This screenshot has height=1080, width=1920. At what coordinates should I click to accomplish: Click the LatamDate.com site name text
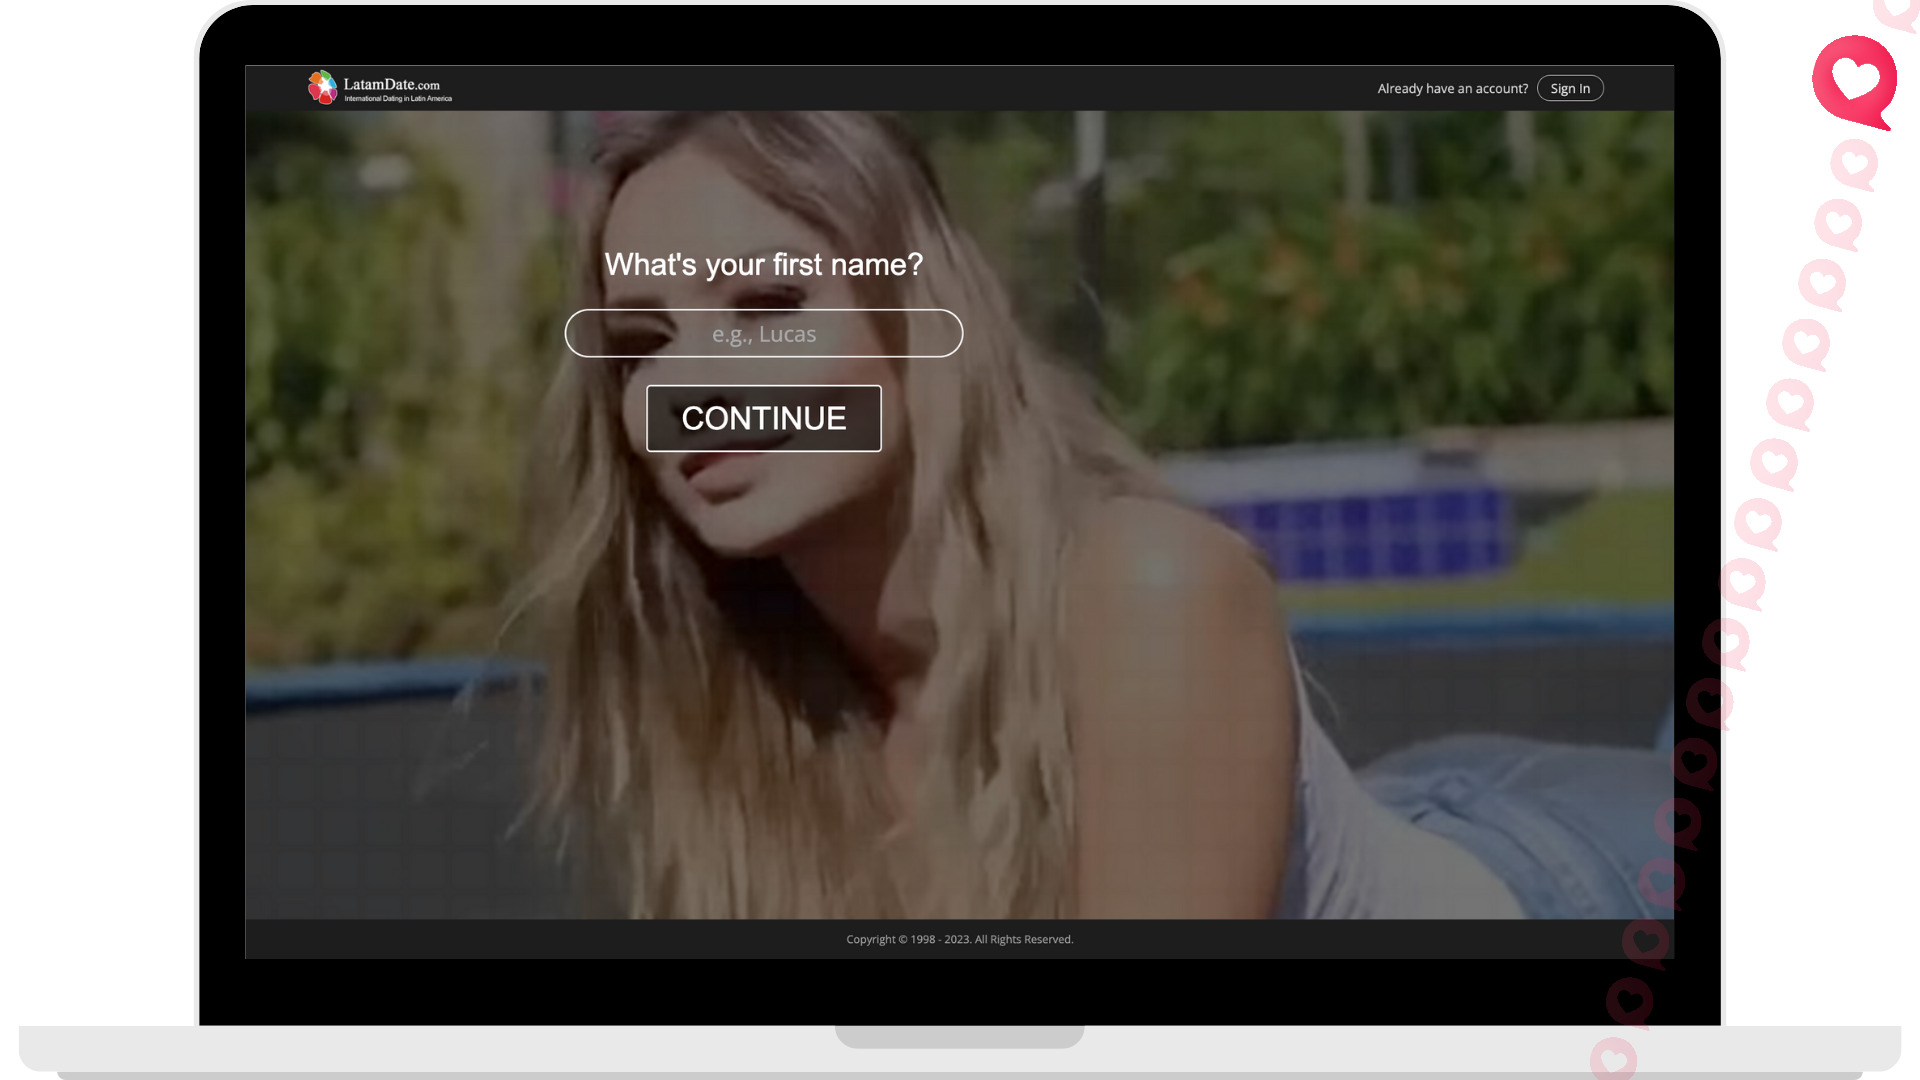click(391, 84)
